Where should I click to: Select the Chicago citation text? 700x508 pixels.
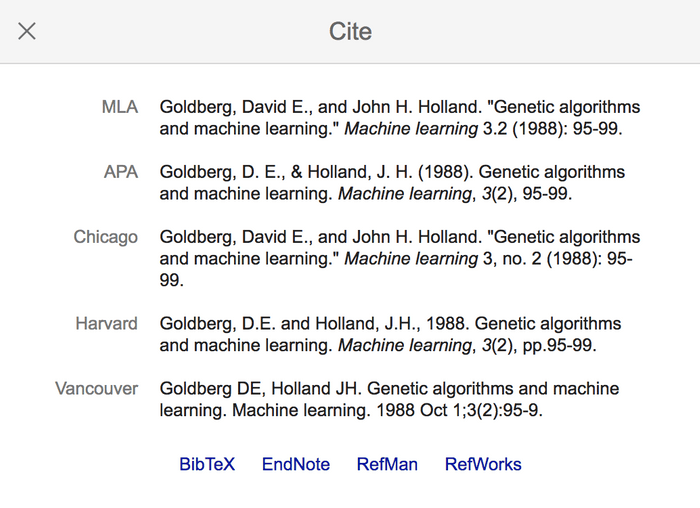pos(399,258)
